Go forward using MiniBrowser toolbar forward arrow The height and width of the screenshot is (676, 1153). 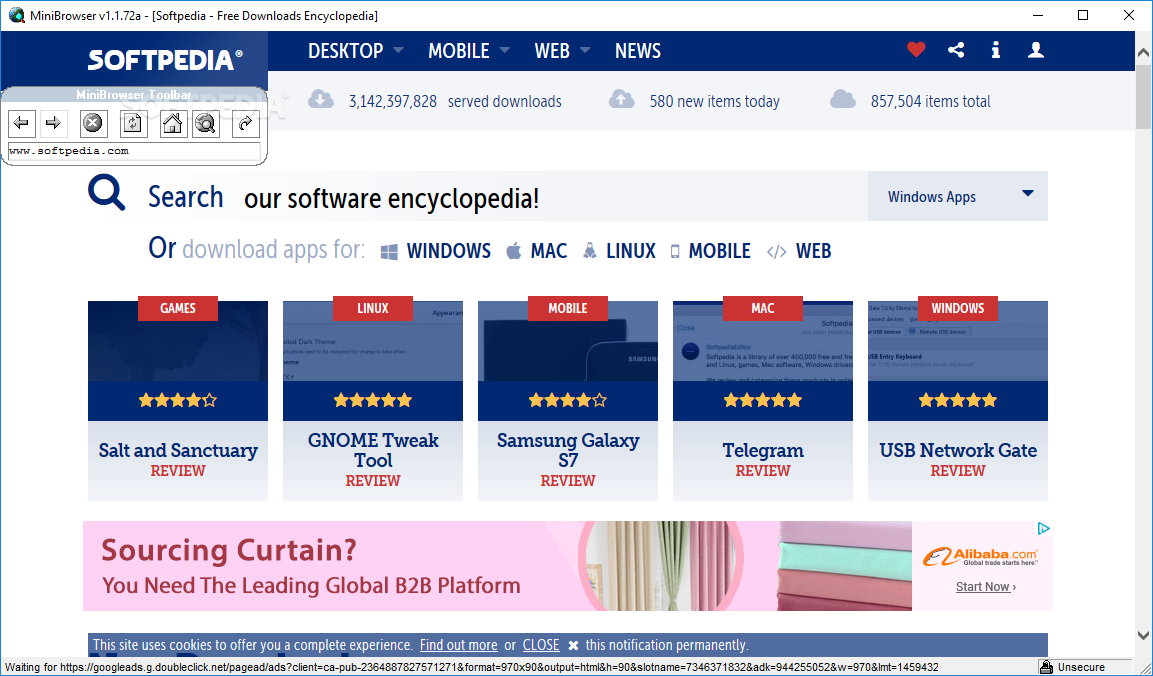pyautogui.click(x=54, y=123)
